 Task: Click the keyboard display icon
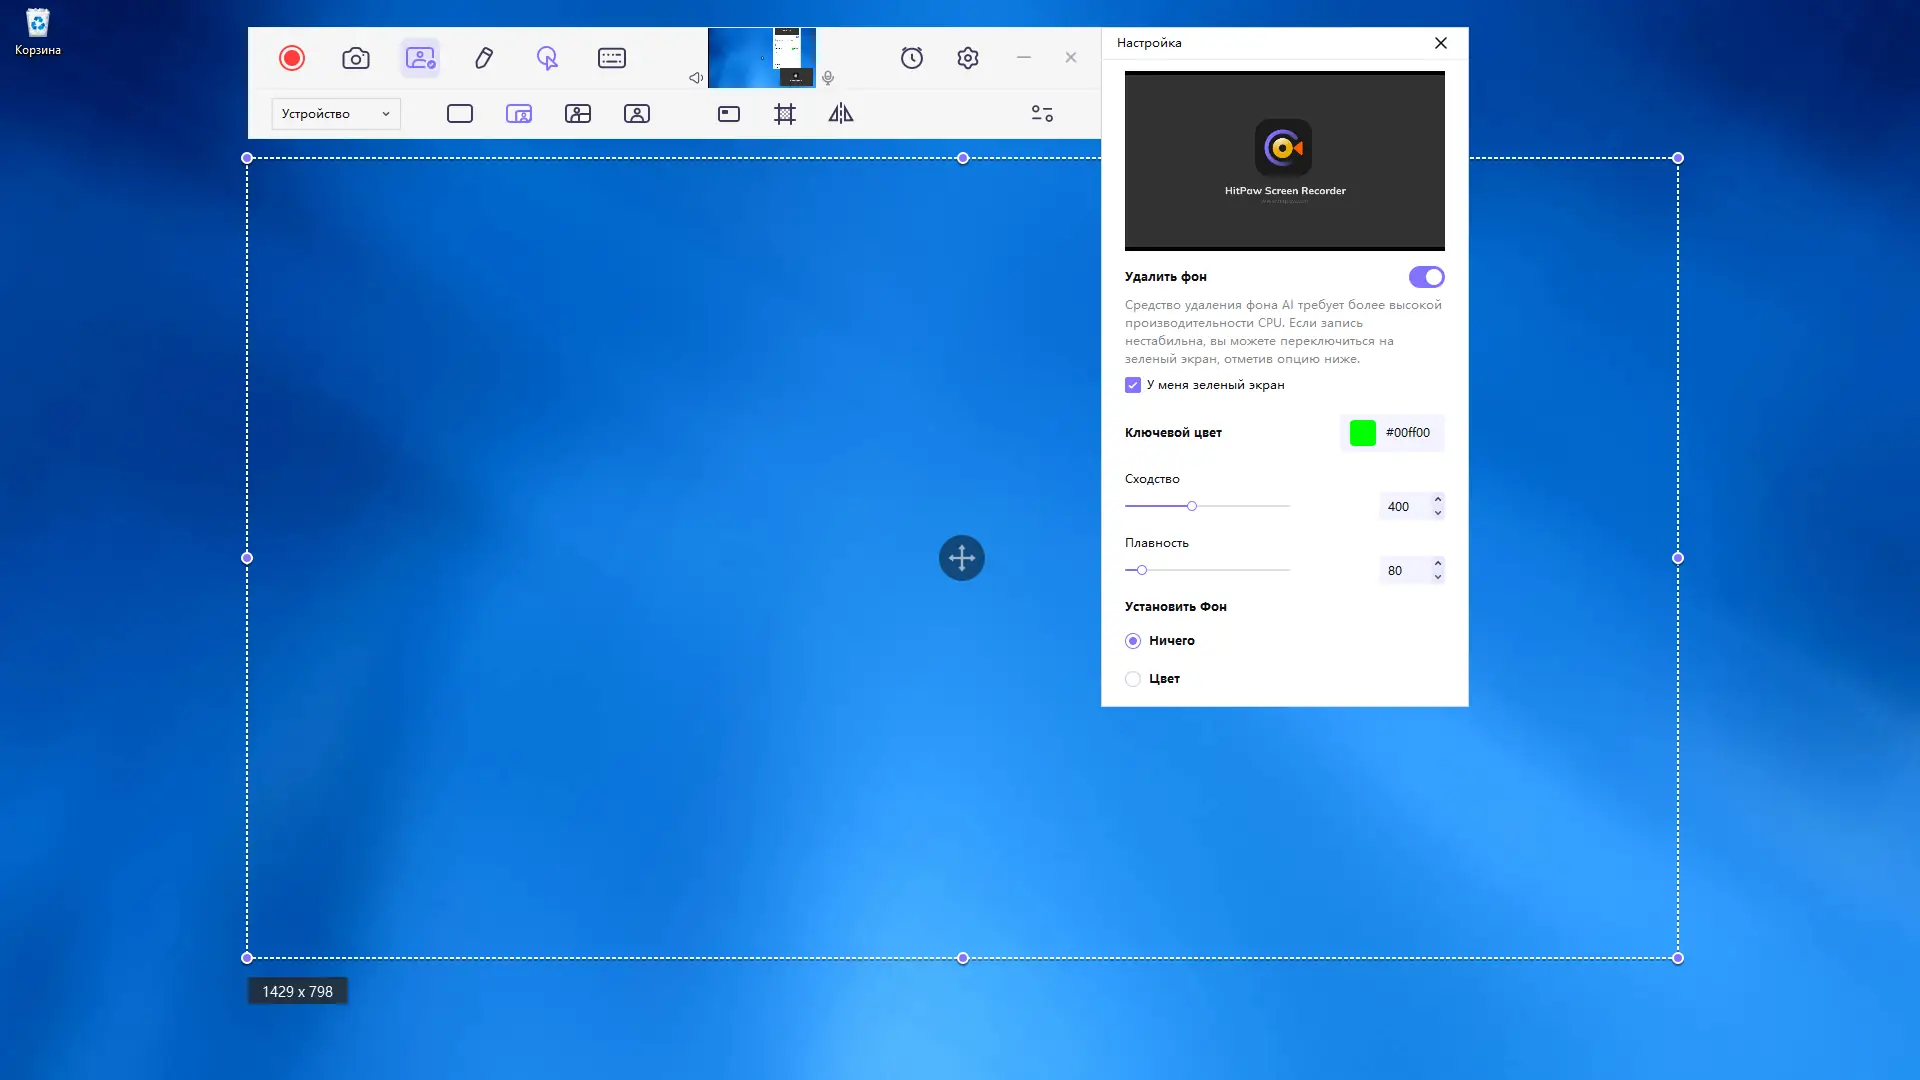612,58
